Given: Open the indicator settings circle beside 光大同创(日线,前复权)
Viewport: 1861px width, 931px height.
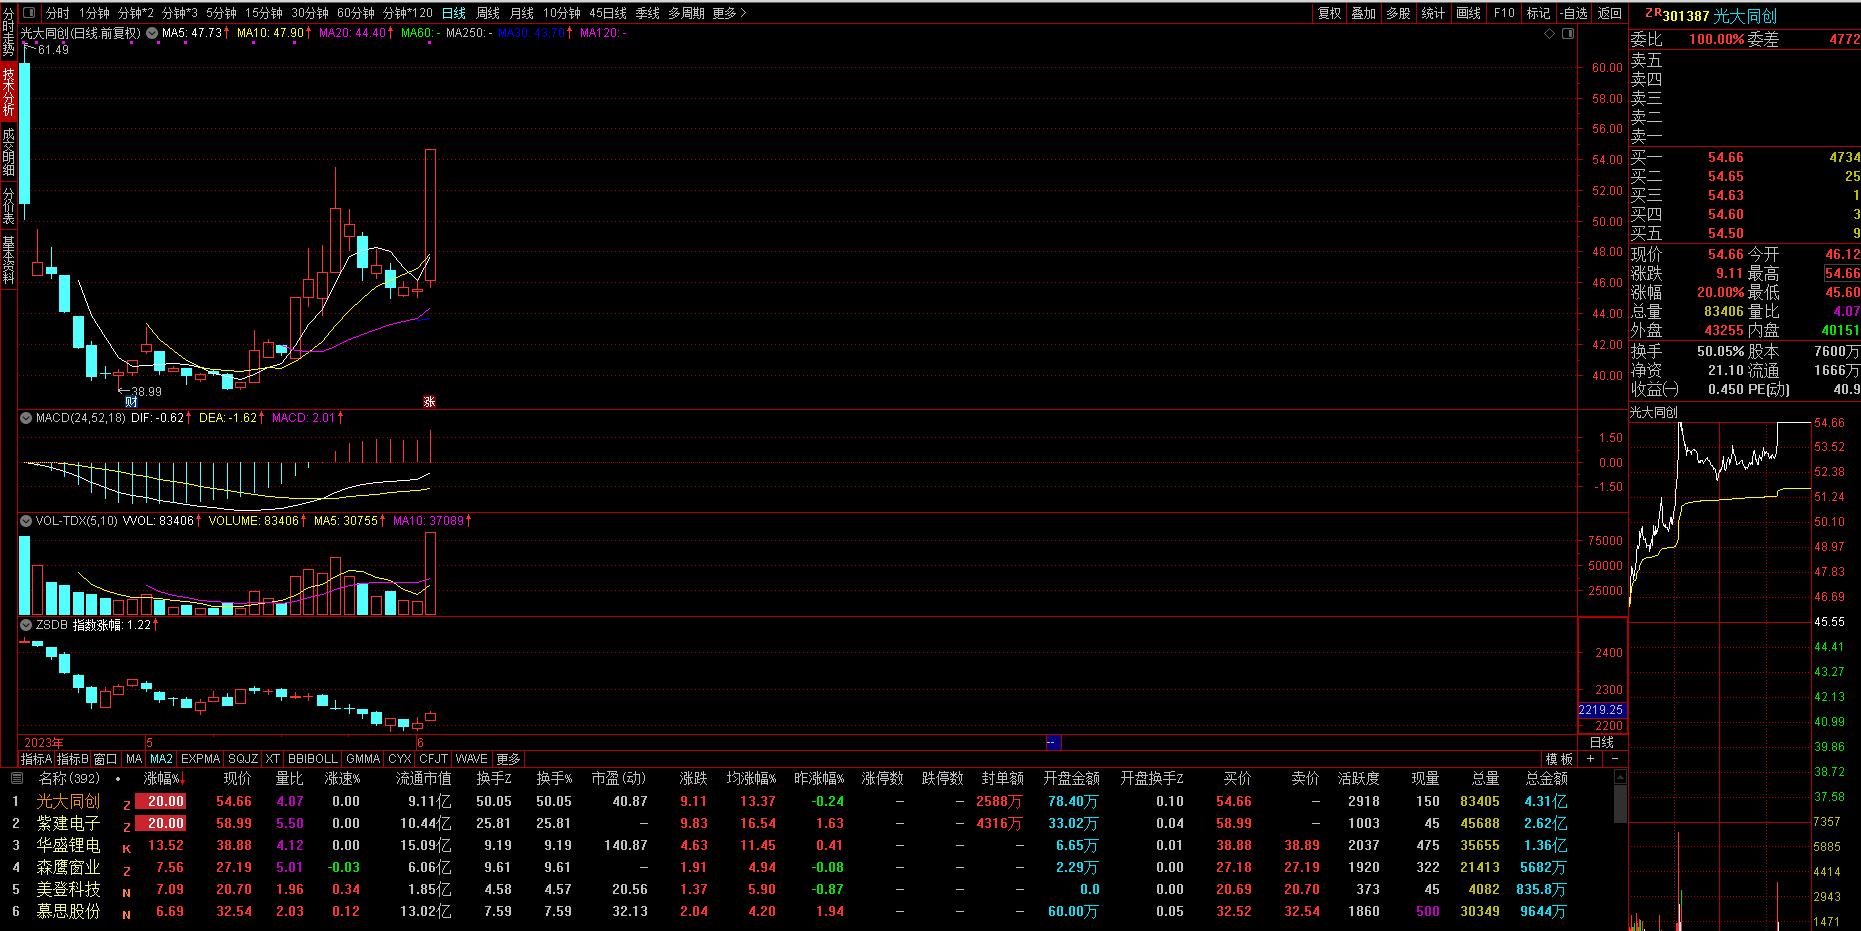Looking at the screenshot, I should 152,33.
